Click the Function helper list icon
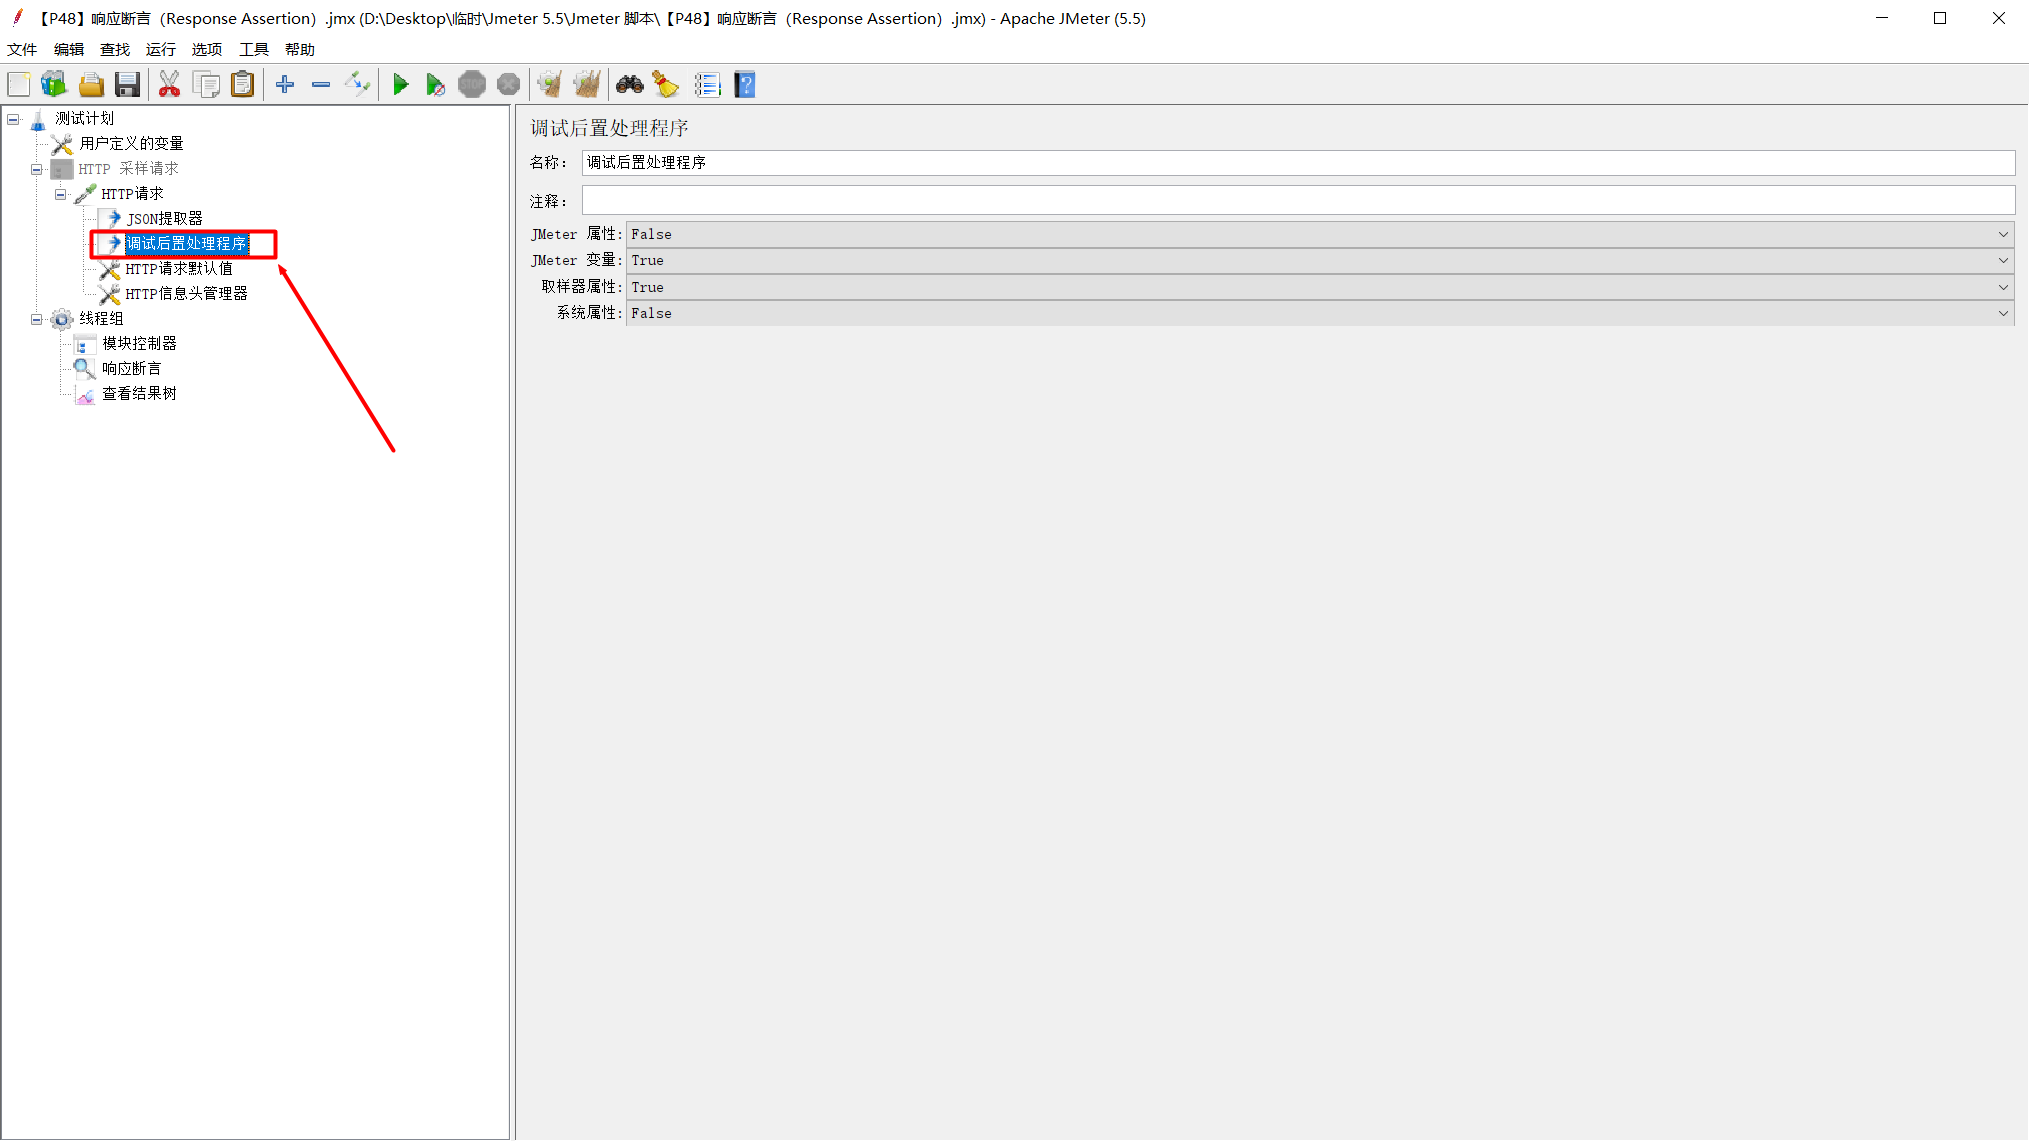The width and height of the screenshot is (2029, 1141). coord(707,85)
